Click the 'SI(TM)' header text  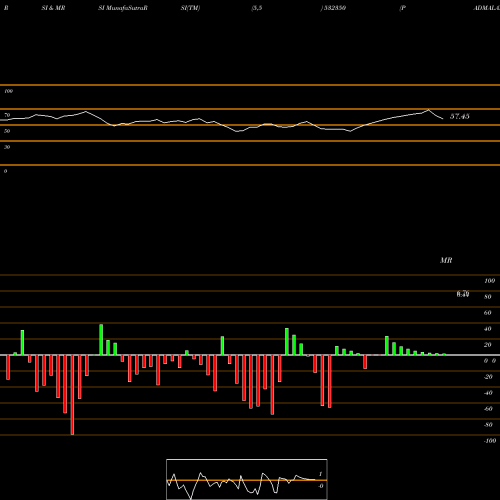pos(190,8)
